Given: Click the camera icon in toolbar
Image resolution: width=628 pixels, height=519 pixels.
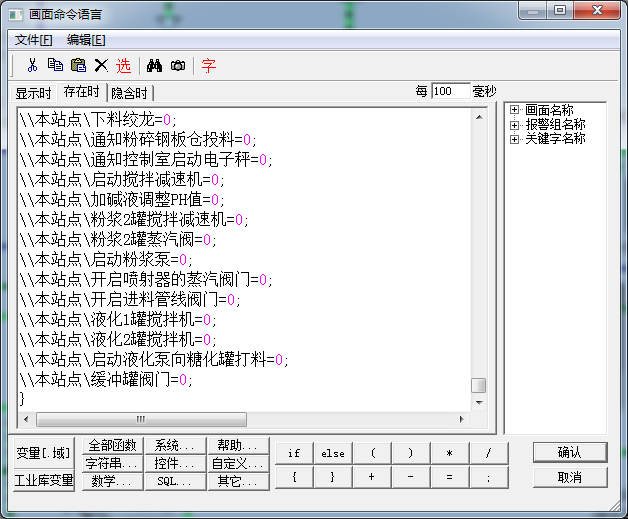Looking at the screenshot, I should [178, 65].
